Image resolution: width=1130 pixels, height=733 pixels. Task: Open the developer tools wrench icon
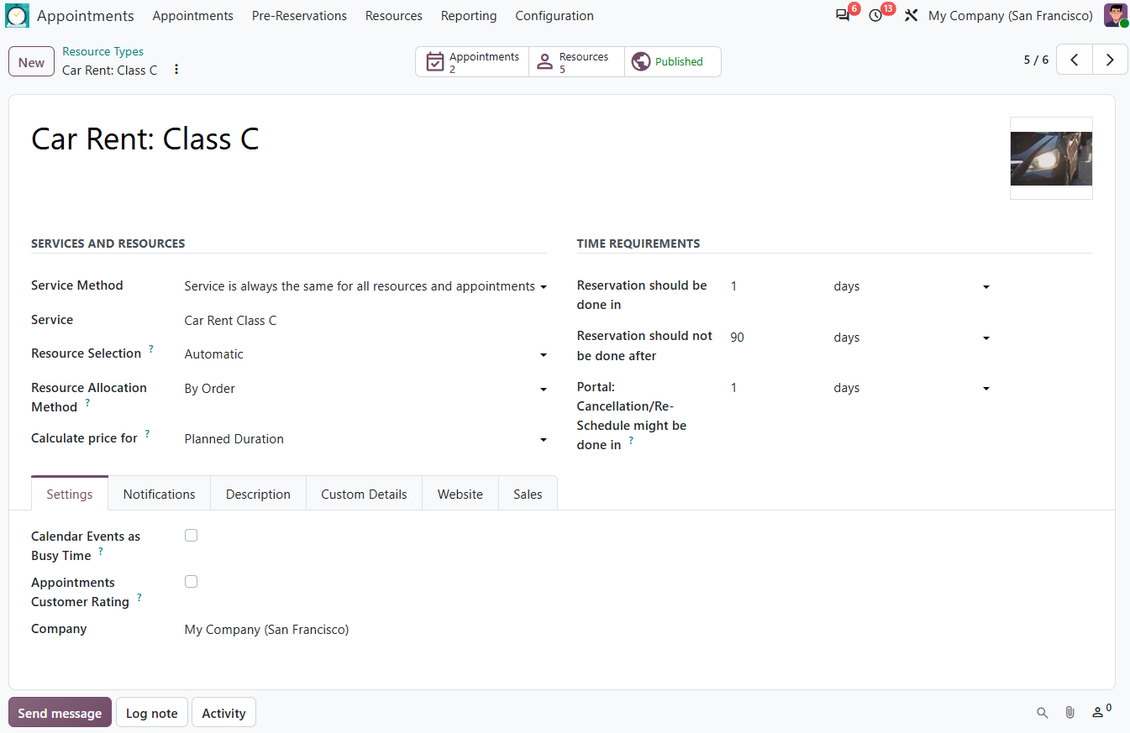click(x=911, y=15)
